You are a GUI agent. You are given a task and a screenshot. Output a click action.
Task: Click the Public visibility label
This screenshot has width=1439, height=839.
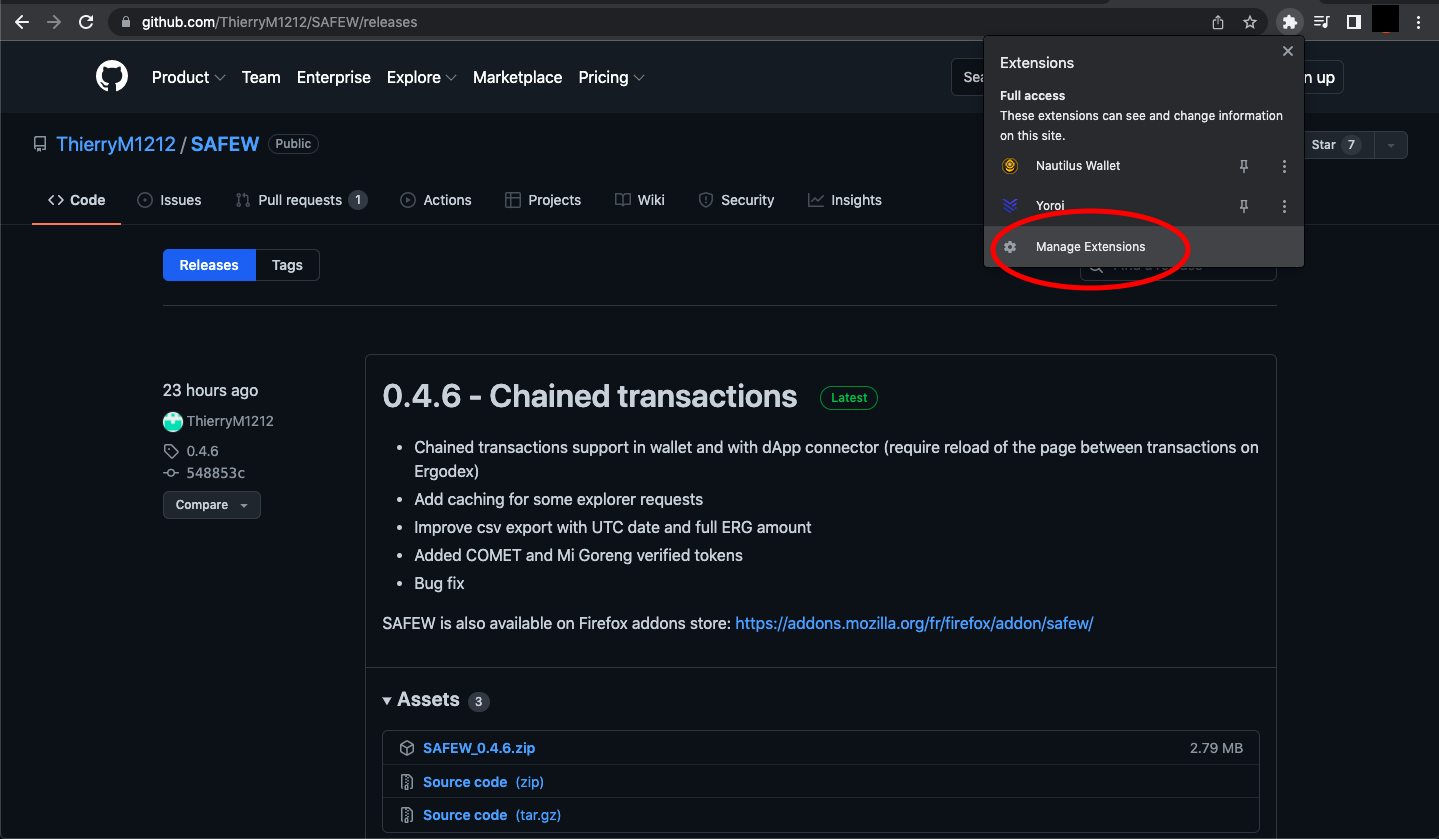[x=293, y=144]
